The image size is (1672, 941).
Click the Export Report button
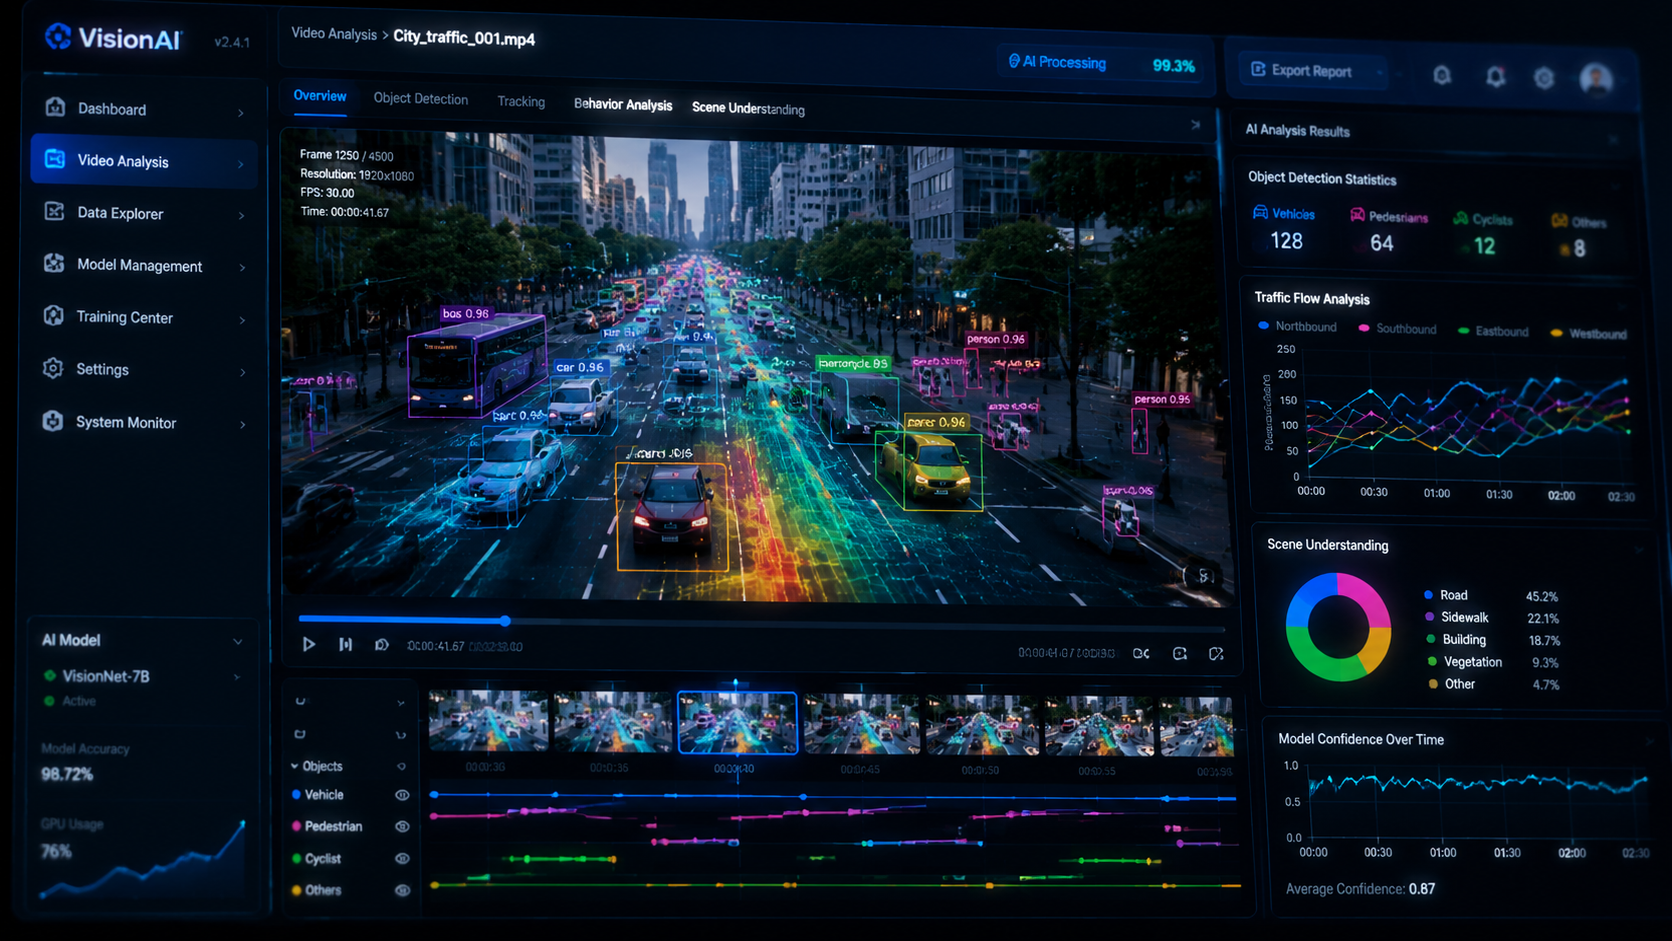tap(1313, 71)
